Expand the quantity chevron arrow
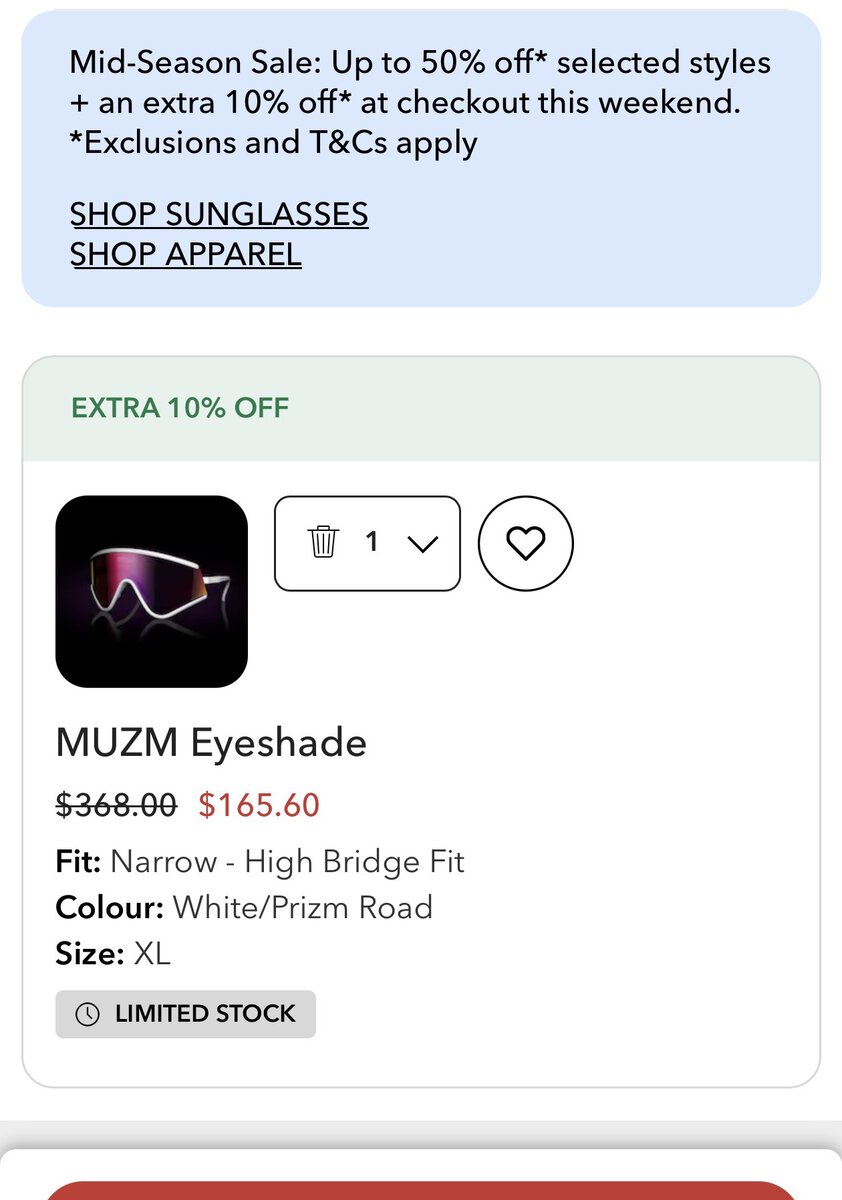842x1200 pixels. pos(423,544)
